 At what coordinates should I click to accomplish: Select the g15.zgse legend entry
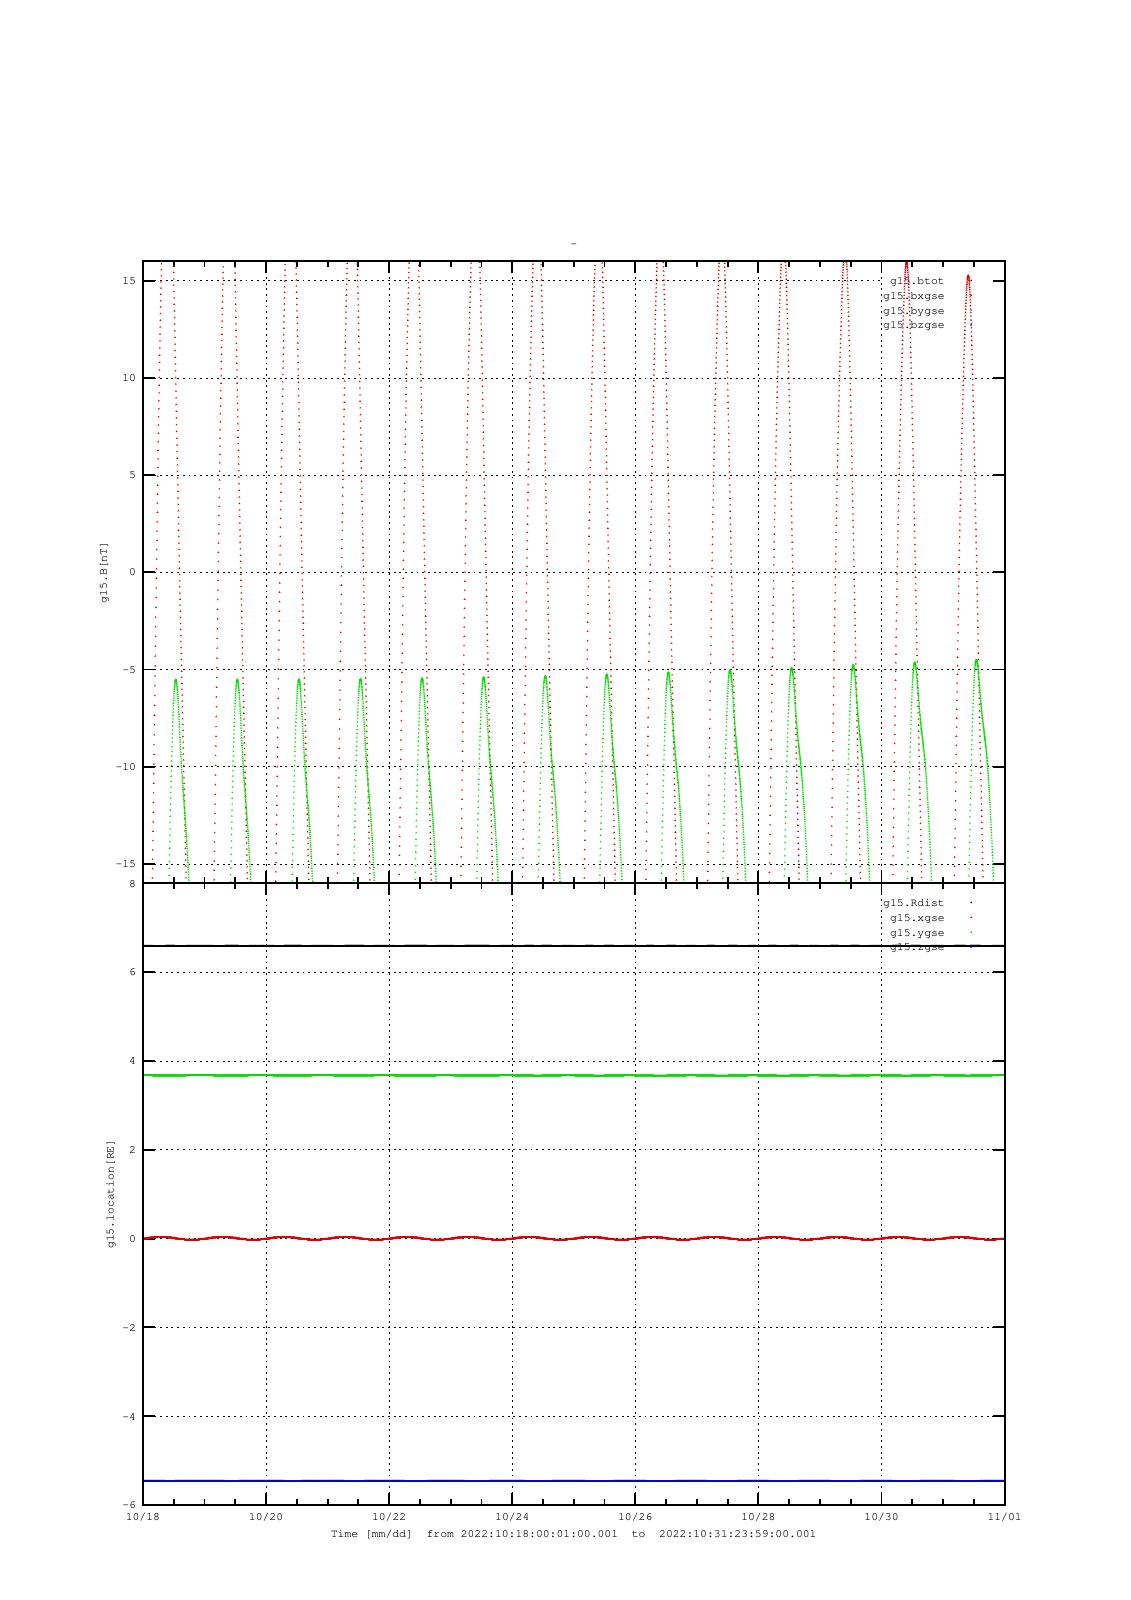point(917,947)
